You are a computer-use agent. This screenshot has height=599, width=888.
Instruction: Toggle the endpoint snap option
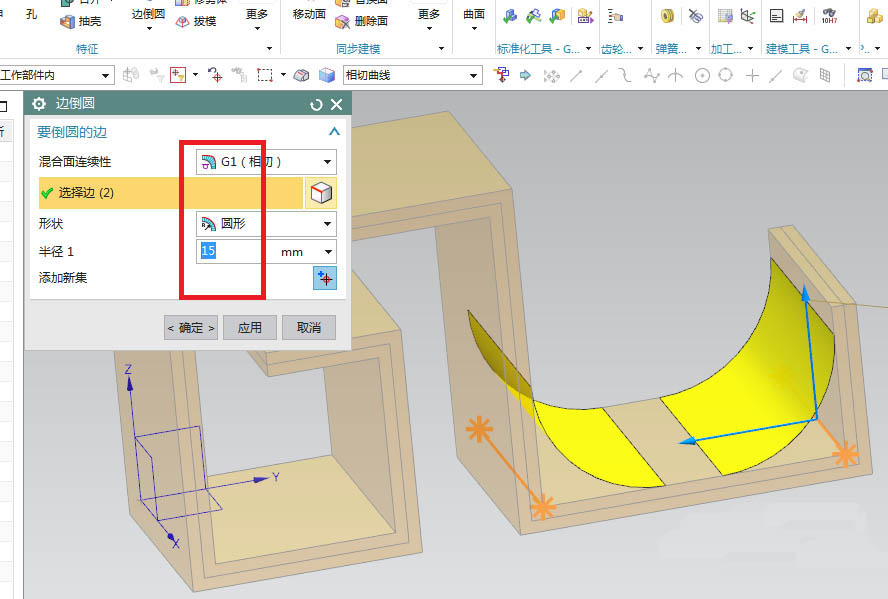[576, 75]
